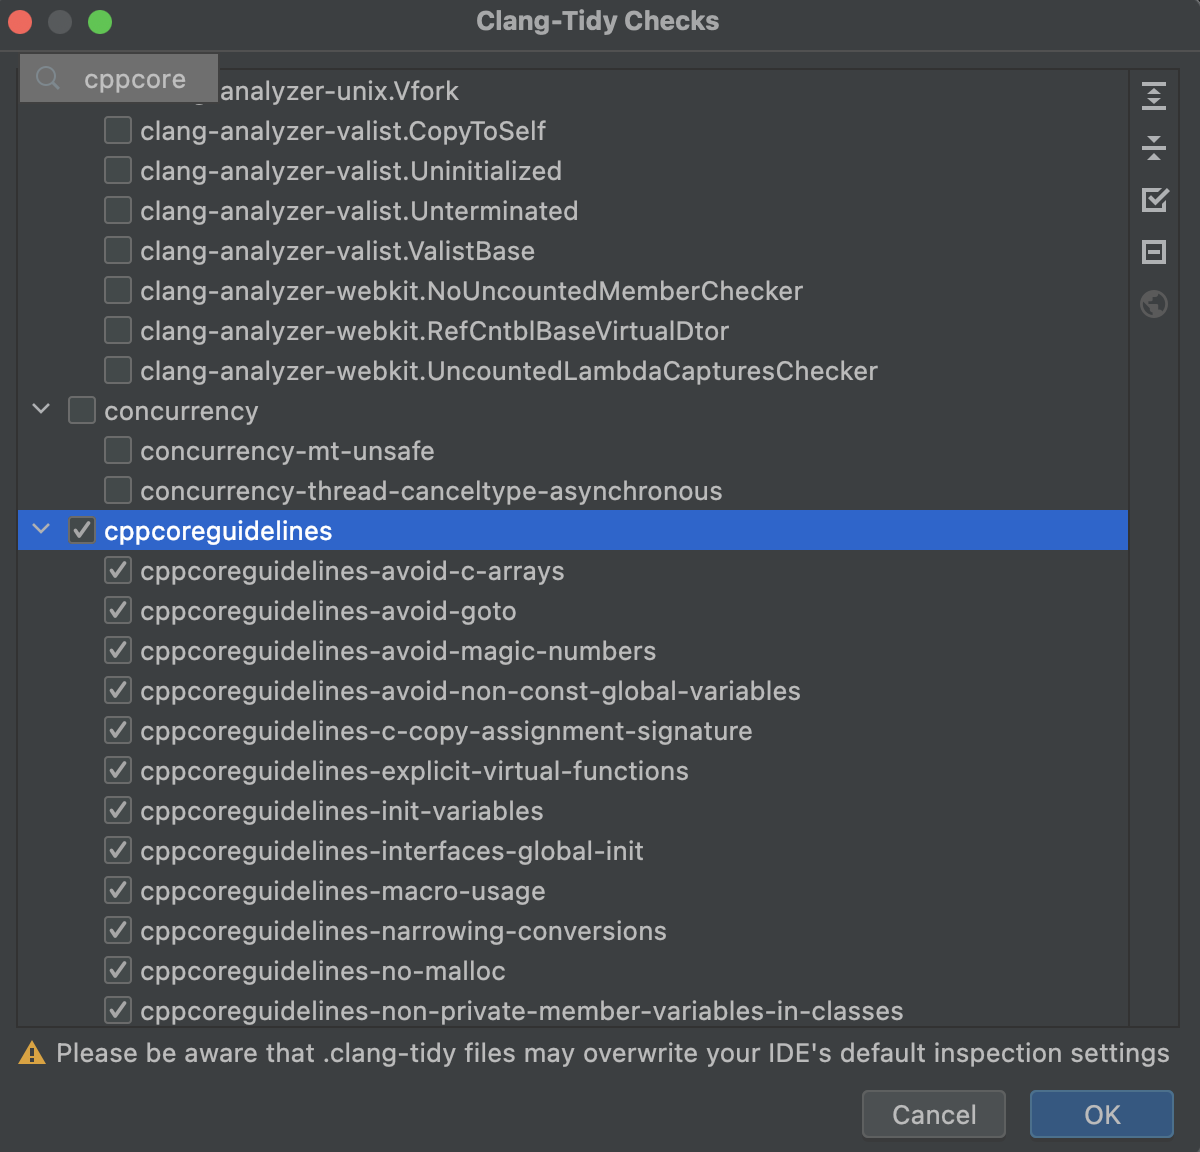
Task: Click the .clang-tidy files warning message
Action: 613,1053
